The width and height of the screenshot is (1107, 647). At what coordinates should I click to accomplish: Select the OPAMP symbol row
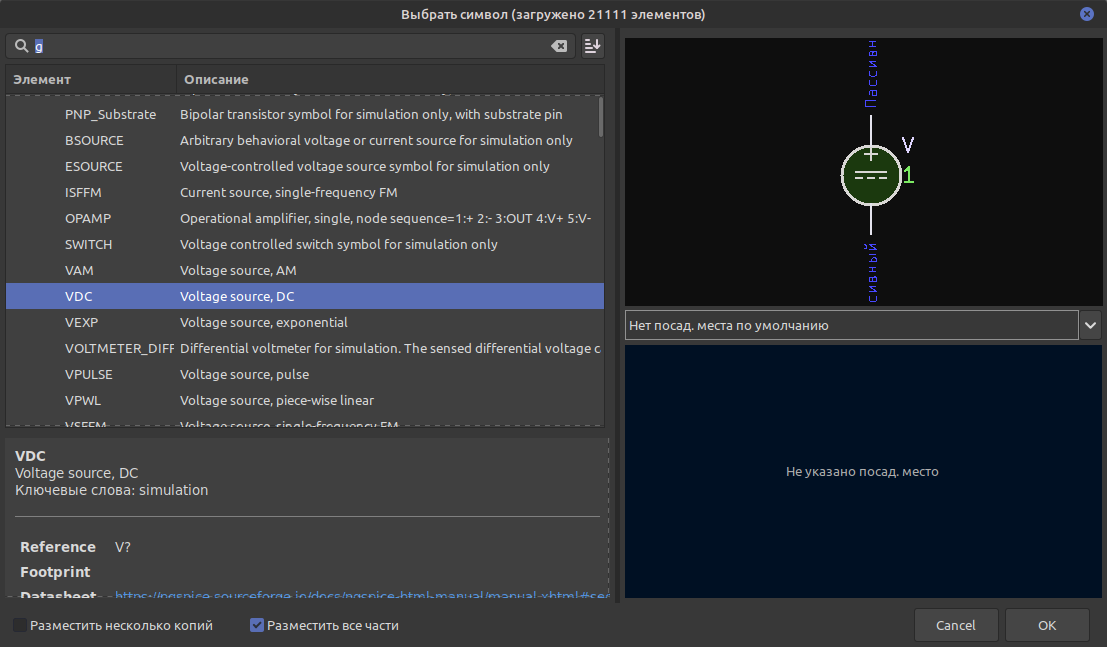click(x=89, y=218)
